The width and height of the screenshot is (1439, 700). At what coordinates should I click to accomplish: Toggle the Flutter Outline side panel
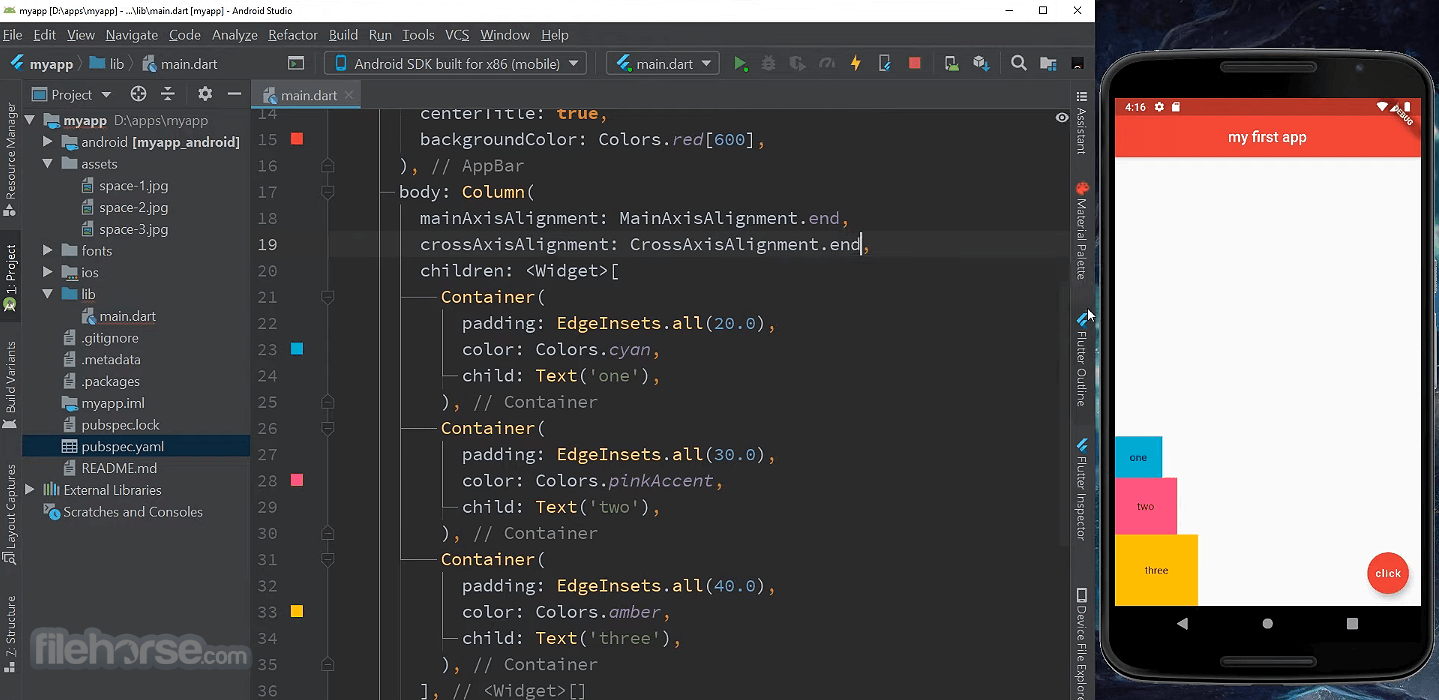1081,358
